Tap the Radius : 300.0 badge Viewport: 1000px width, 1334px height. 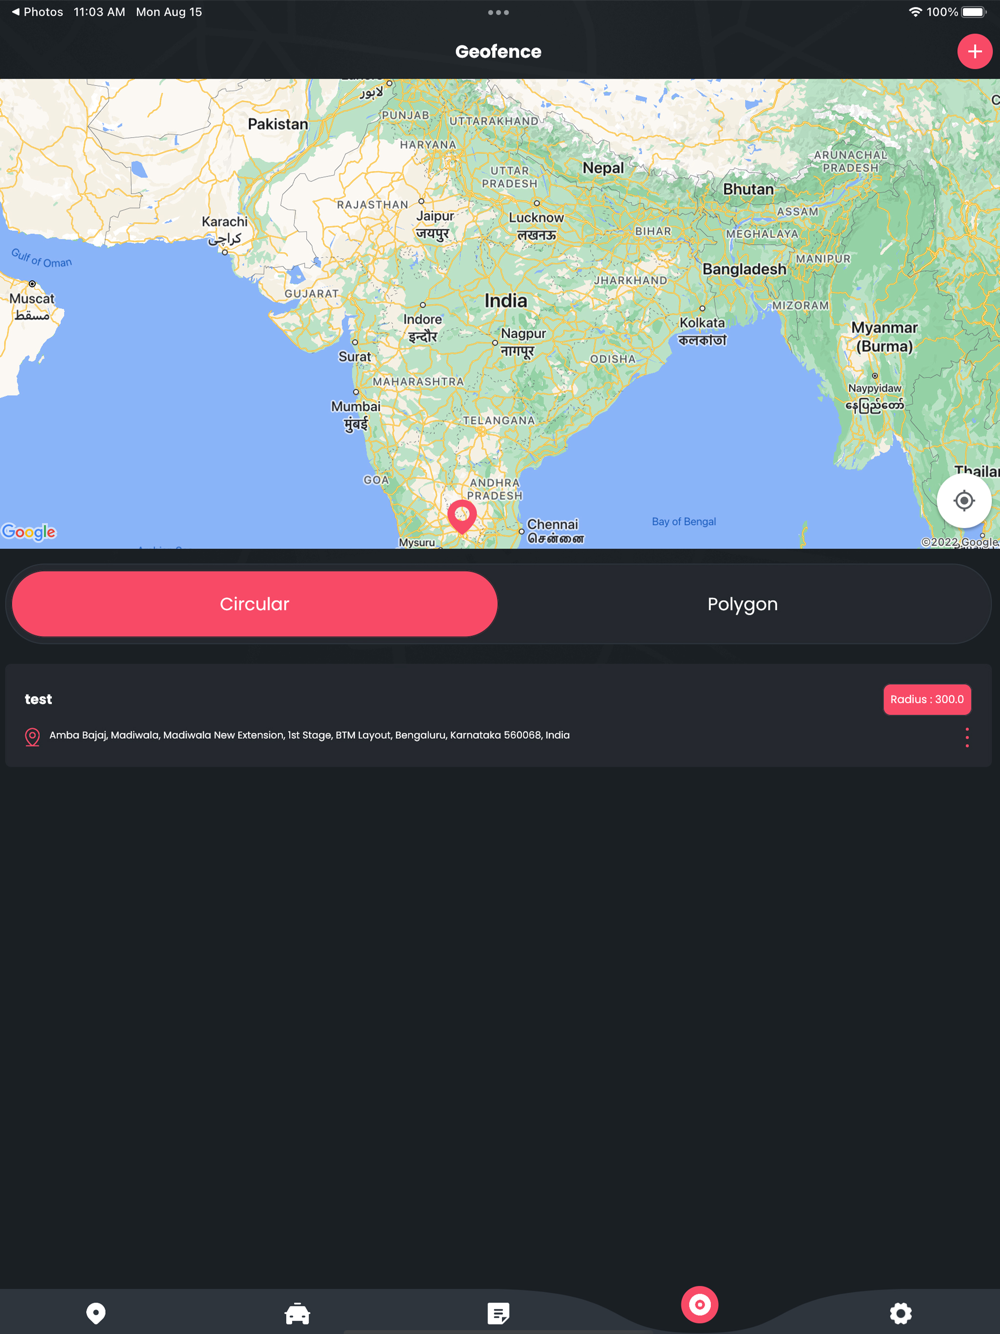tap(927, 699)
